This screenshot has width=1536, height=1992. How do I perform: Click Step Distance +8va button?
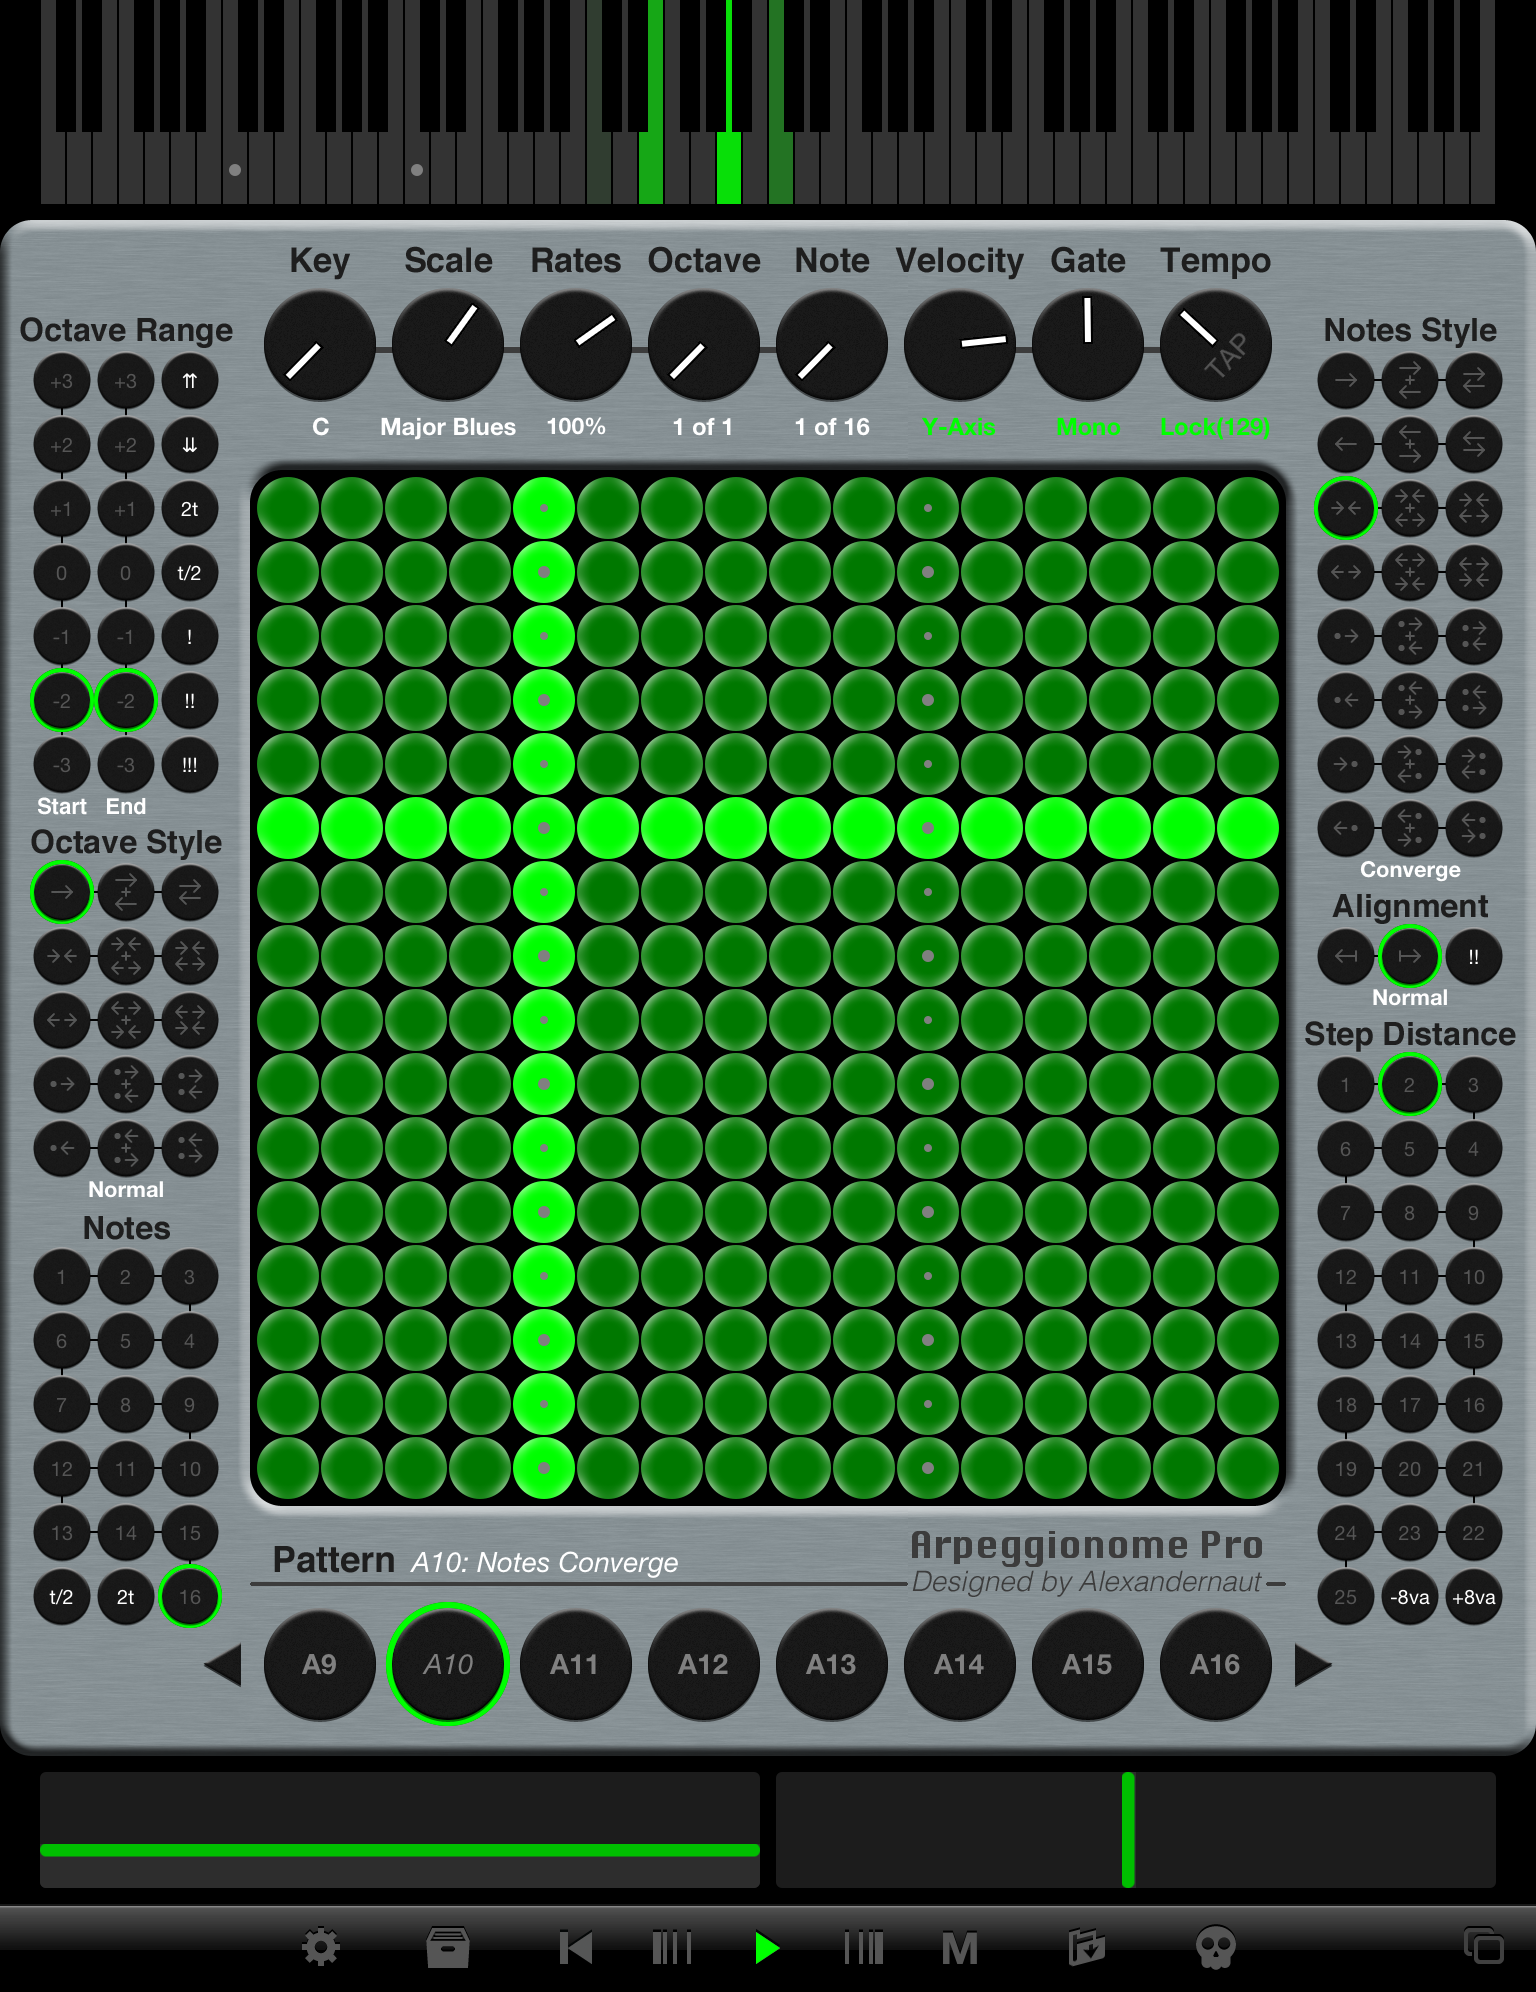(1474, 1597)
